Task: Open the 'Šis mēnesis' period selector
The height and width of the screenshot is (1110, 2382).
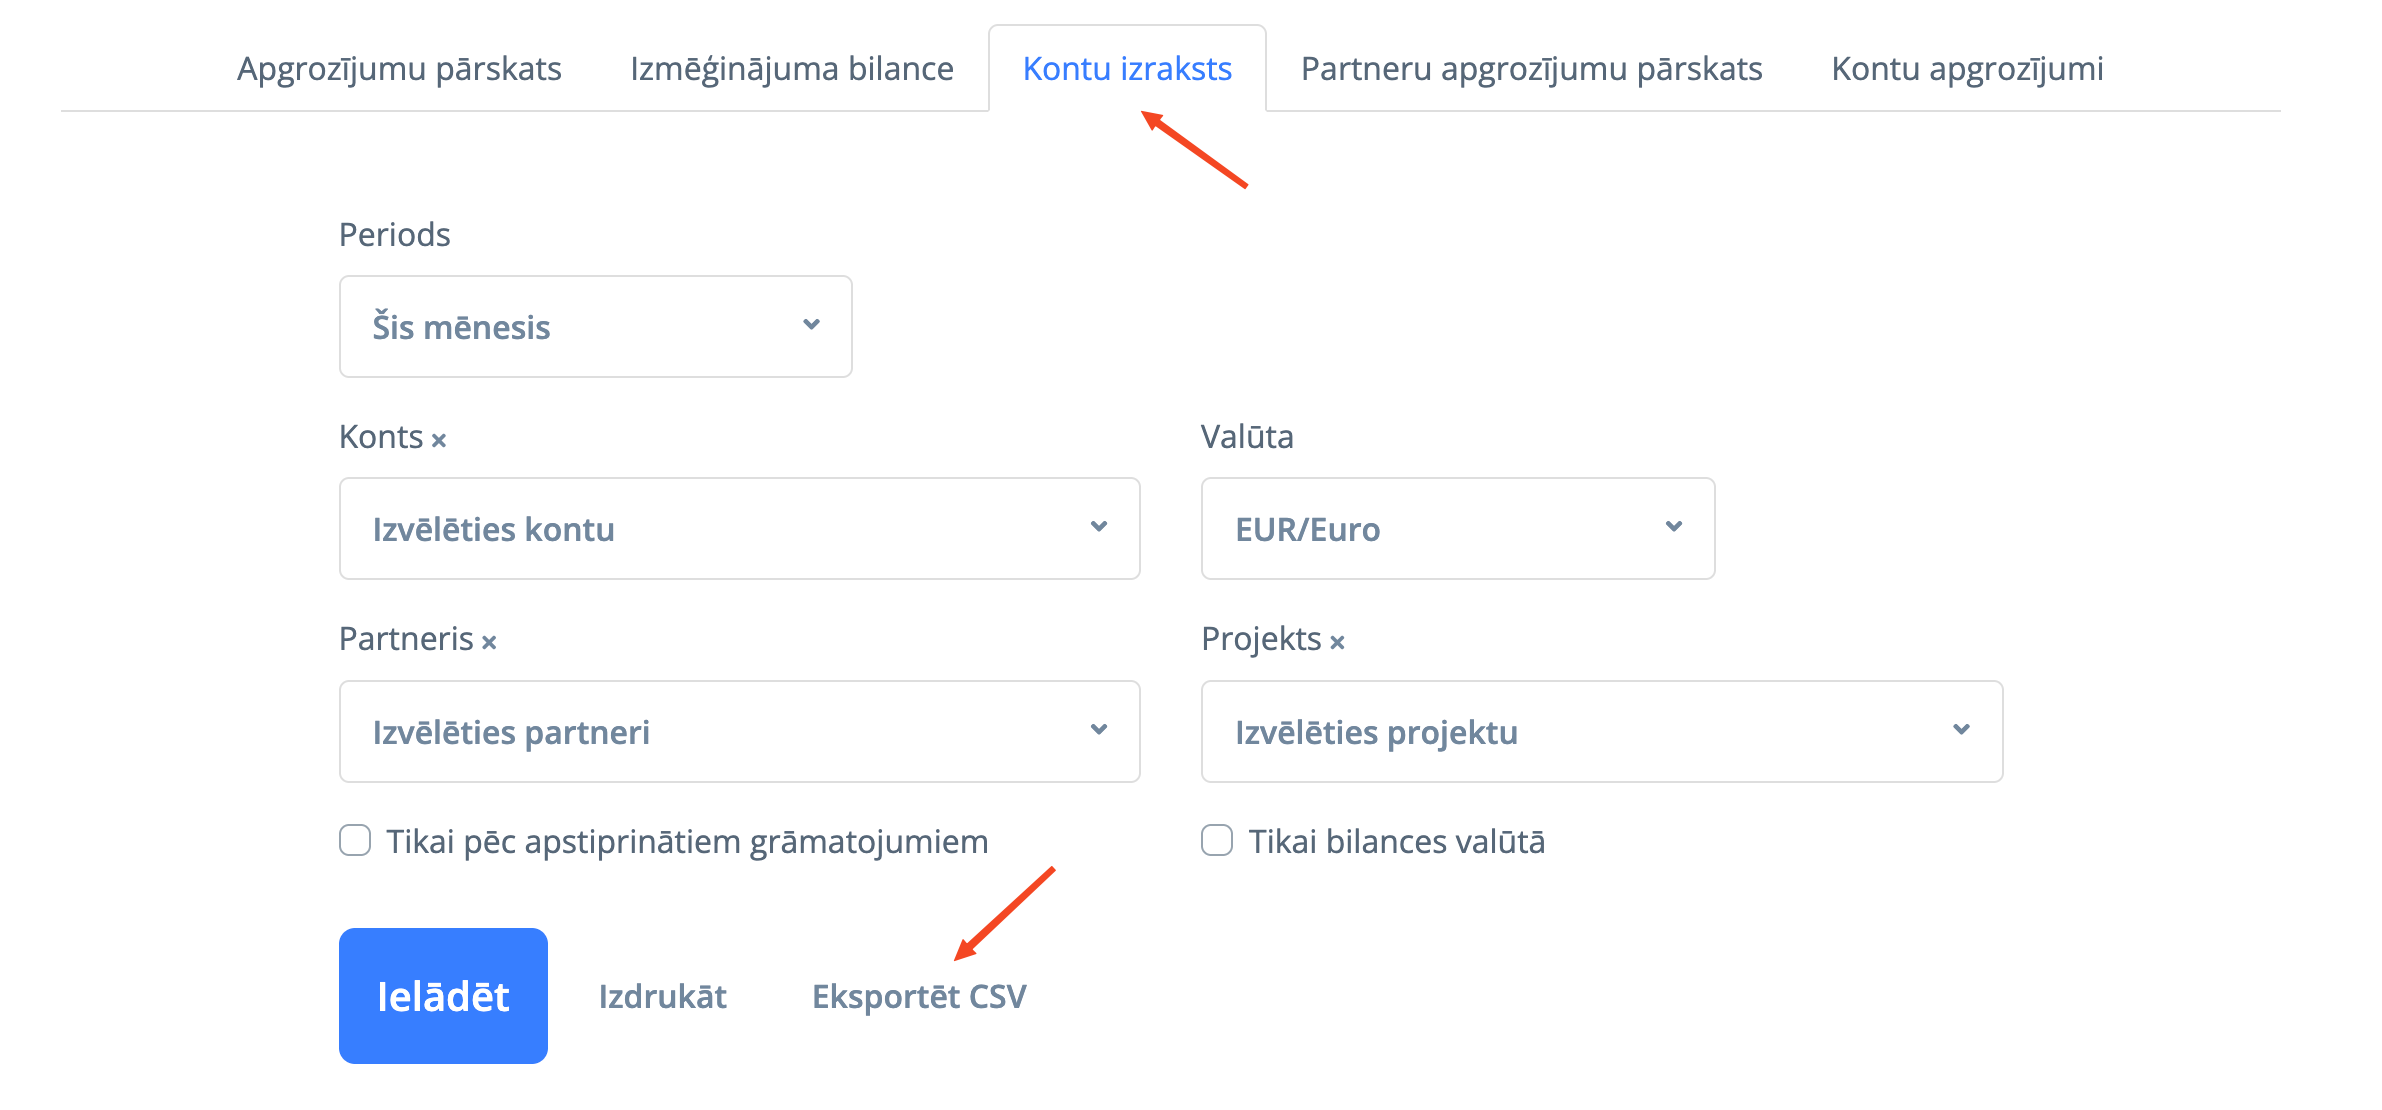Action: (595, 326)
